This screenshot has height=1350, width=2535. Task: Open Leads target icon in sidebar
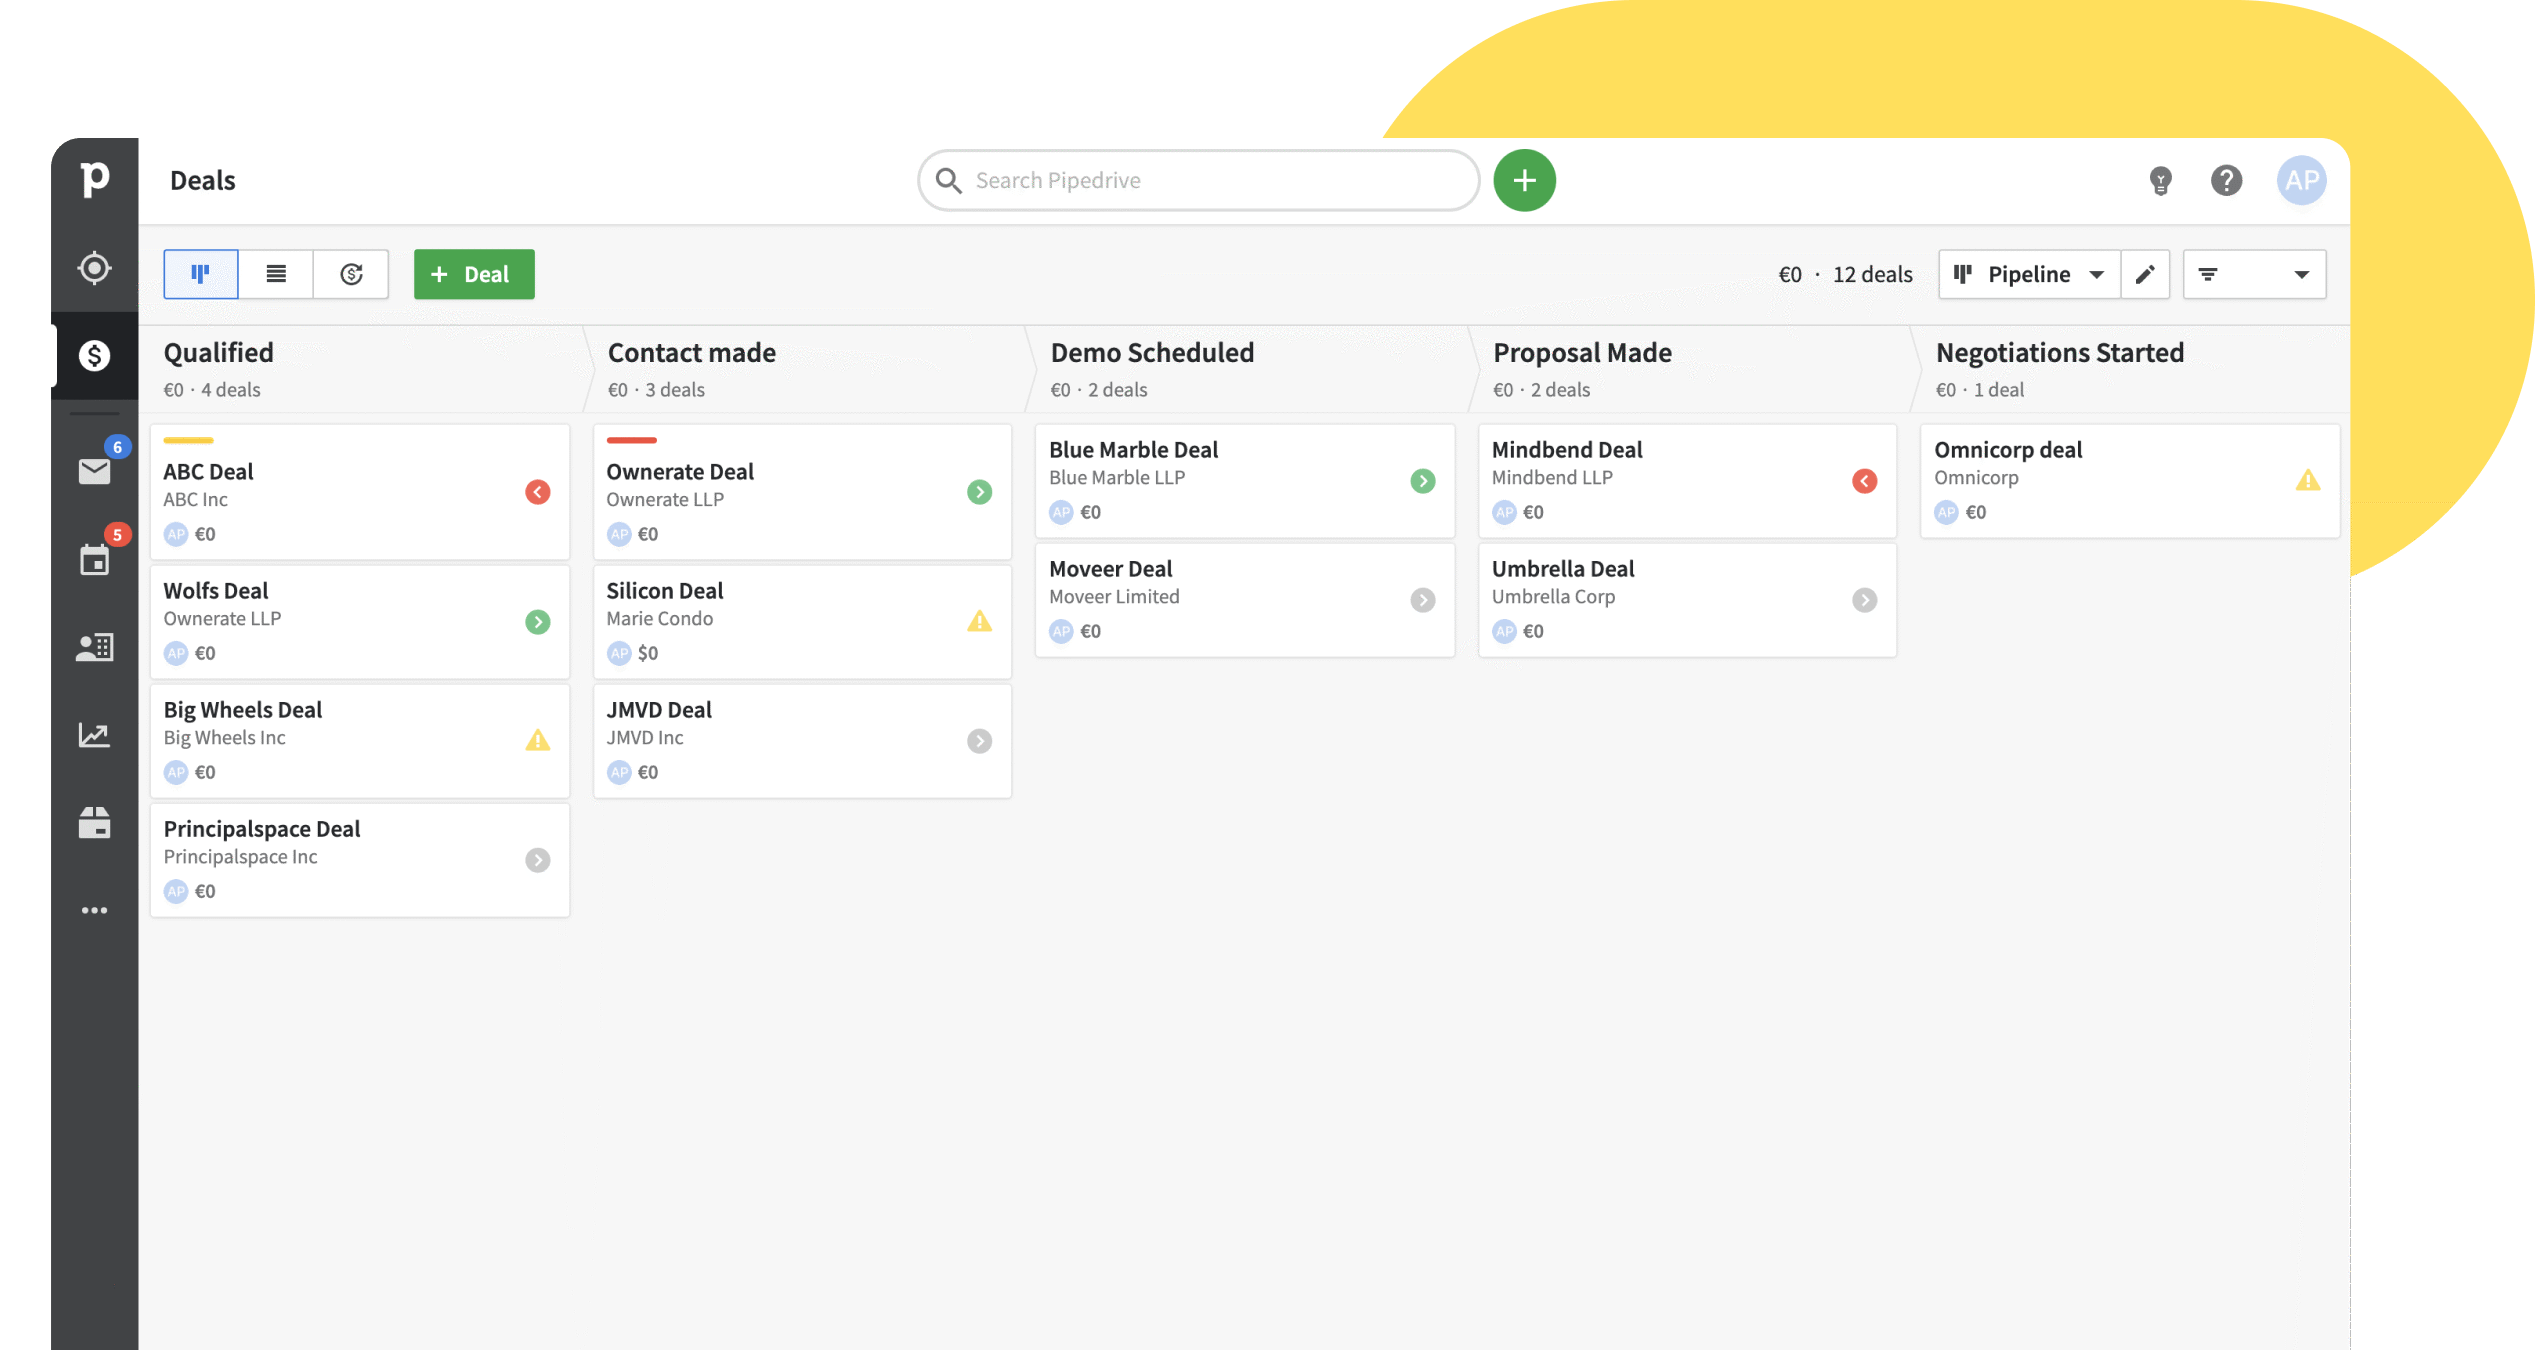point(95,268)
